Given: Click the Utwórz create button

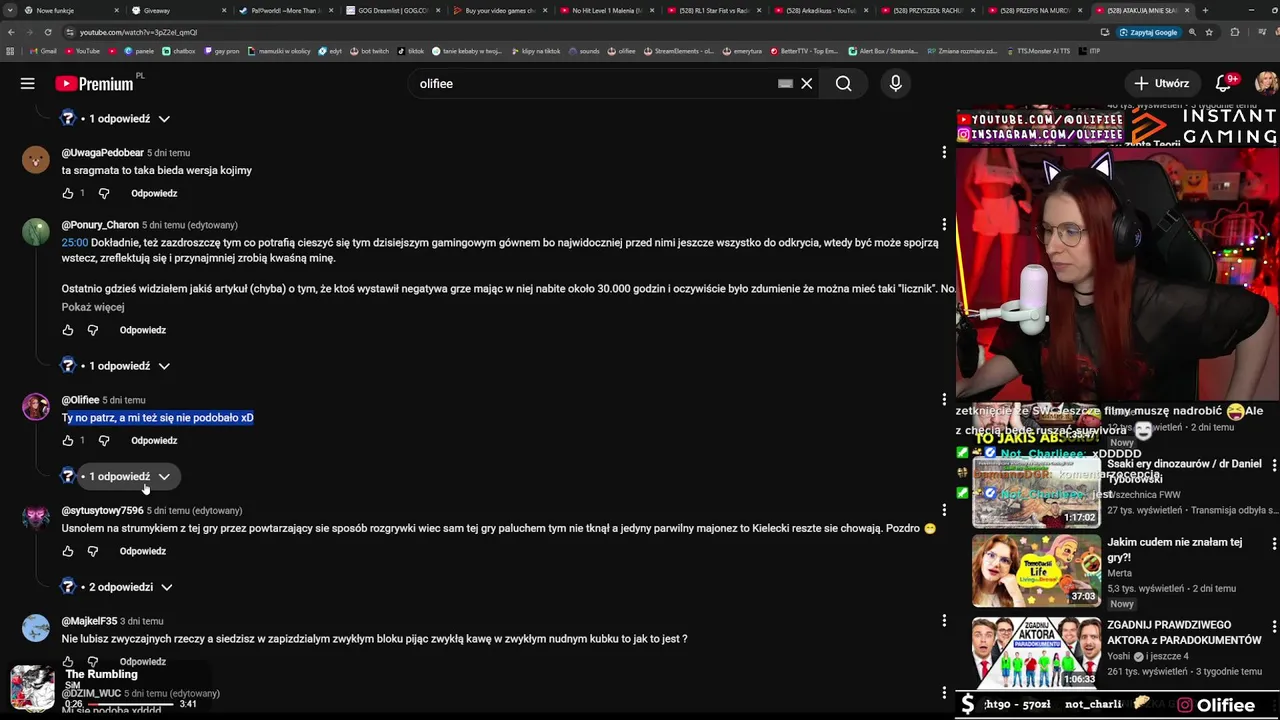Looking at the screenshot, I should pyautogui.click(x=1161, y=84).
